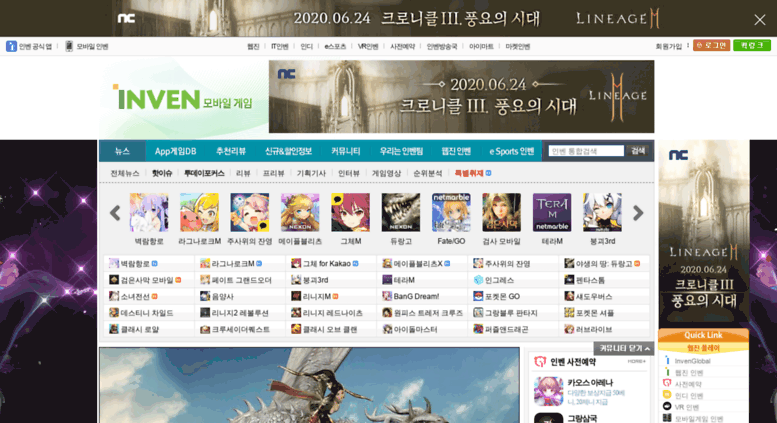Click the green 퀵링크 button
The image size is (777, 423).
point(752,46)
